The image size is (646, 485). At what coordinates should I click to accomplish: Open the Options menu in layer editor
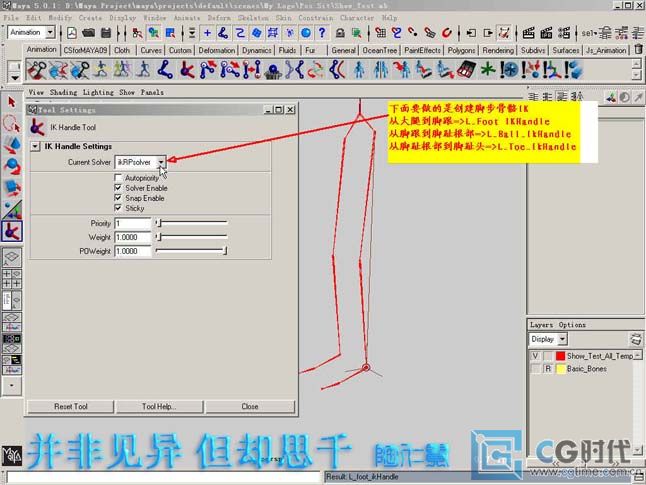572,325
